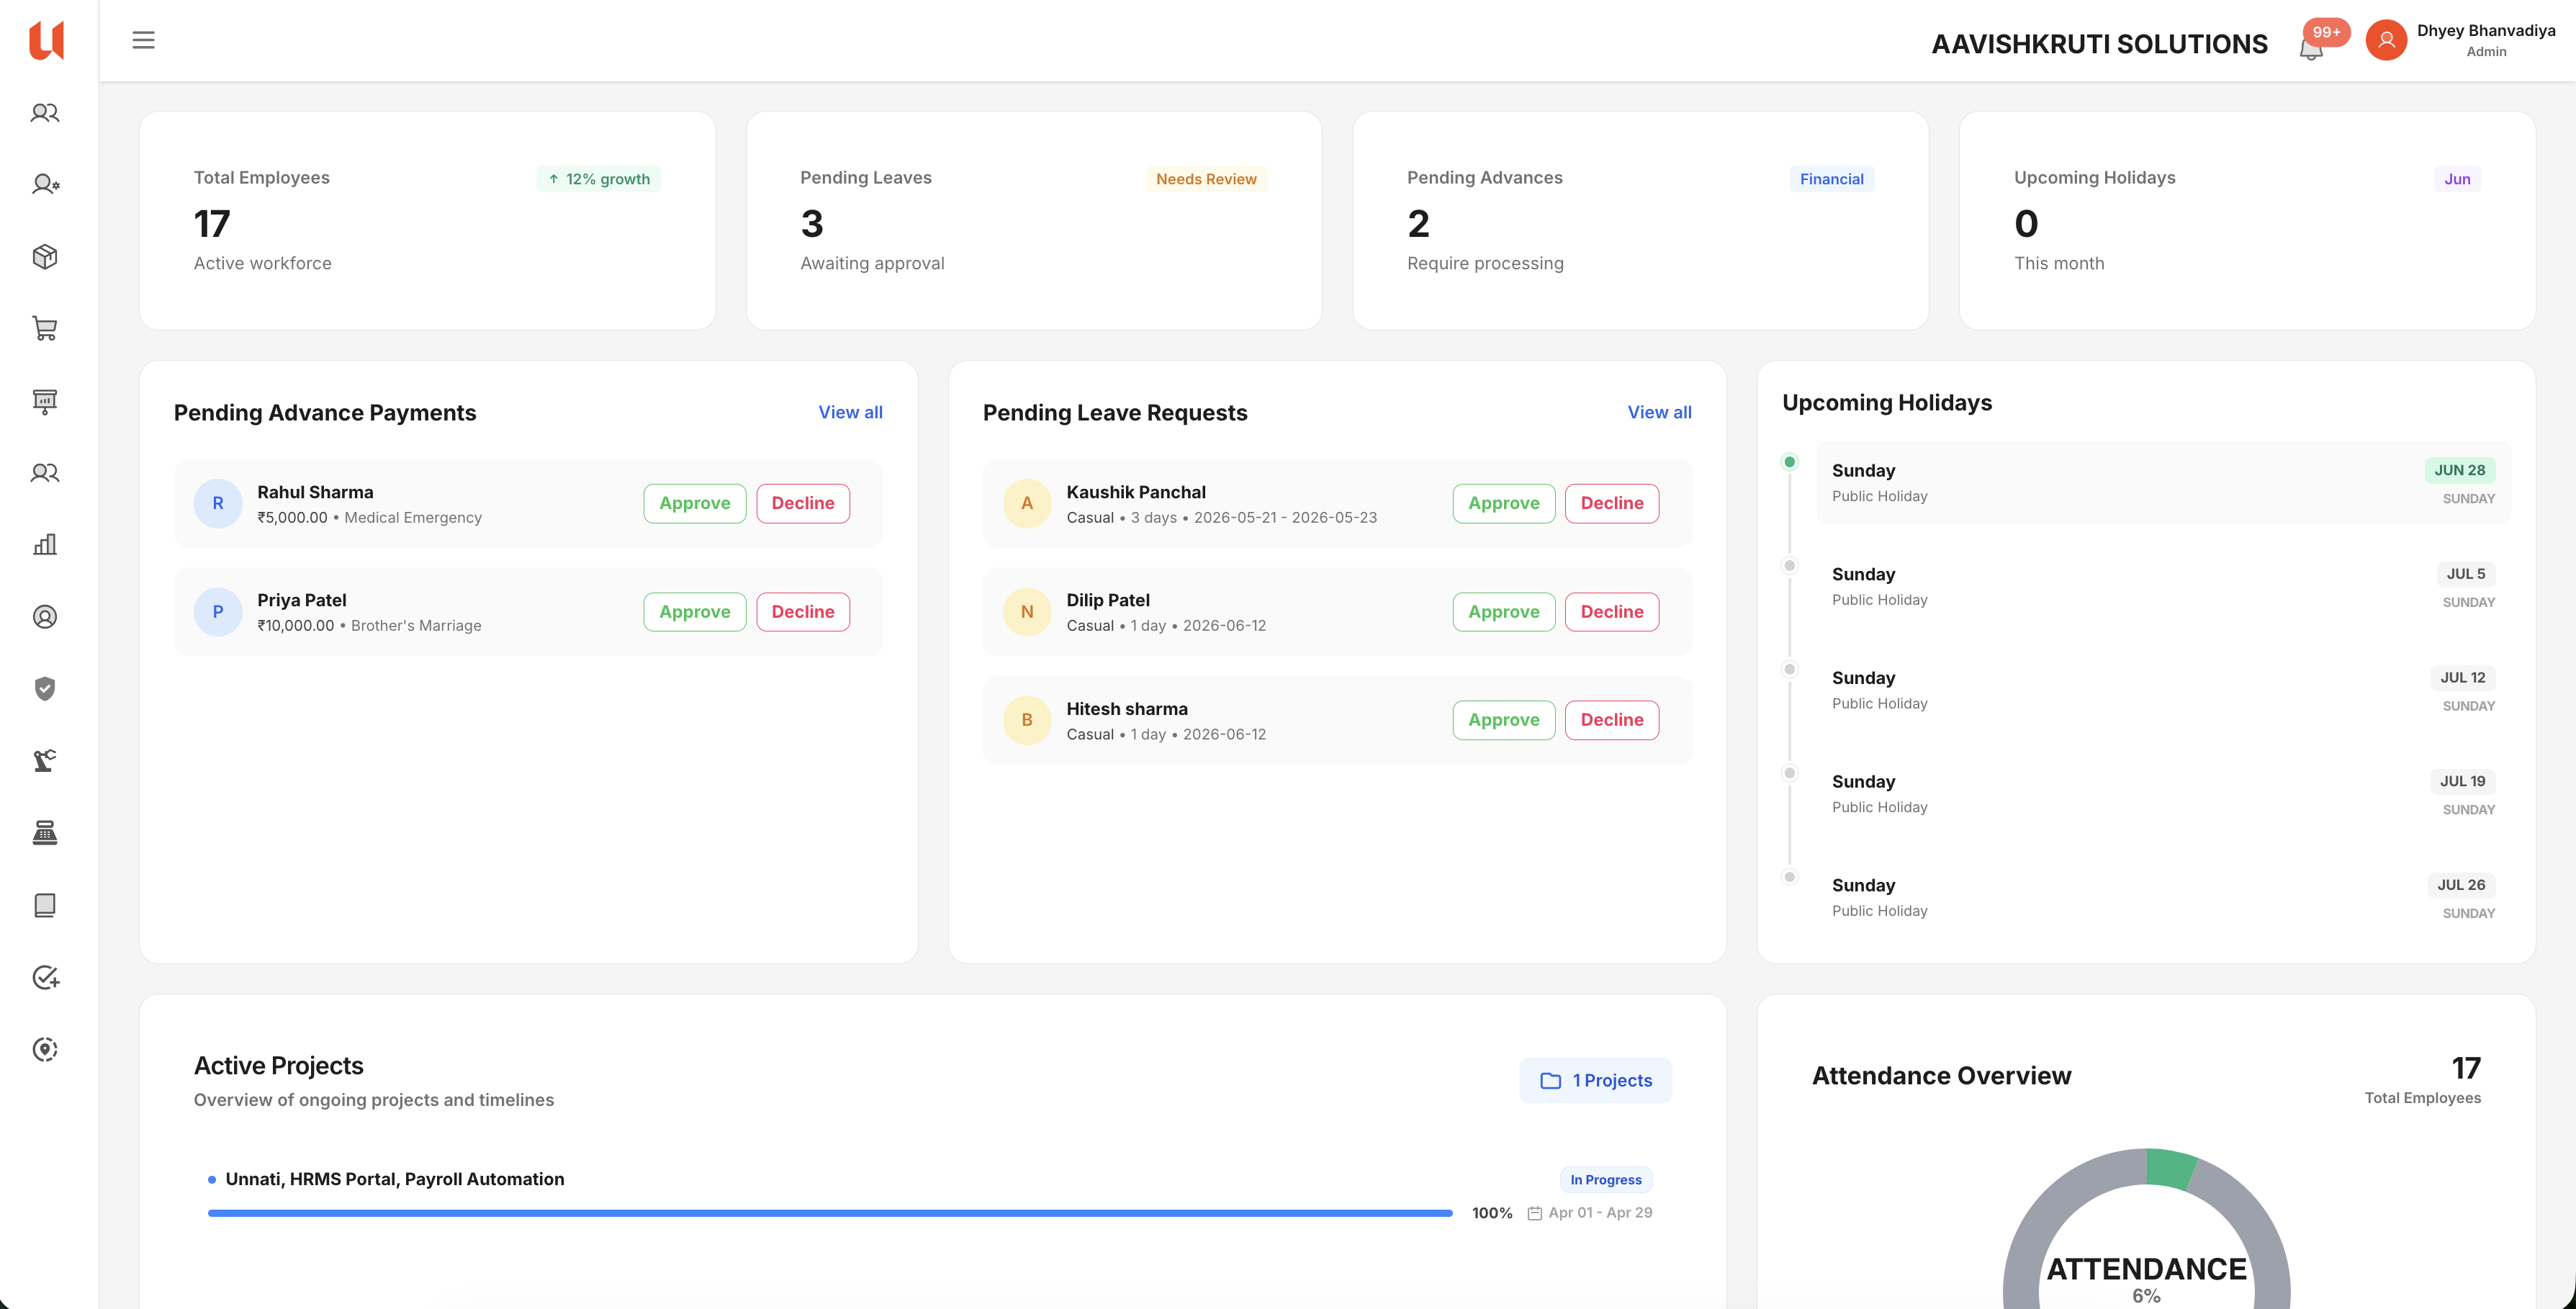This screenshot has width=2576, height=1309.
Task: Click Kaushik Panchal's A avatar
Action: [x=1027, y=503]
